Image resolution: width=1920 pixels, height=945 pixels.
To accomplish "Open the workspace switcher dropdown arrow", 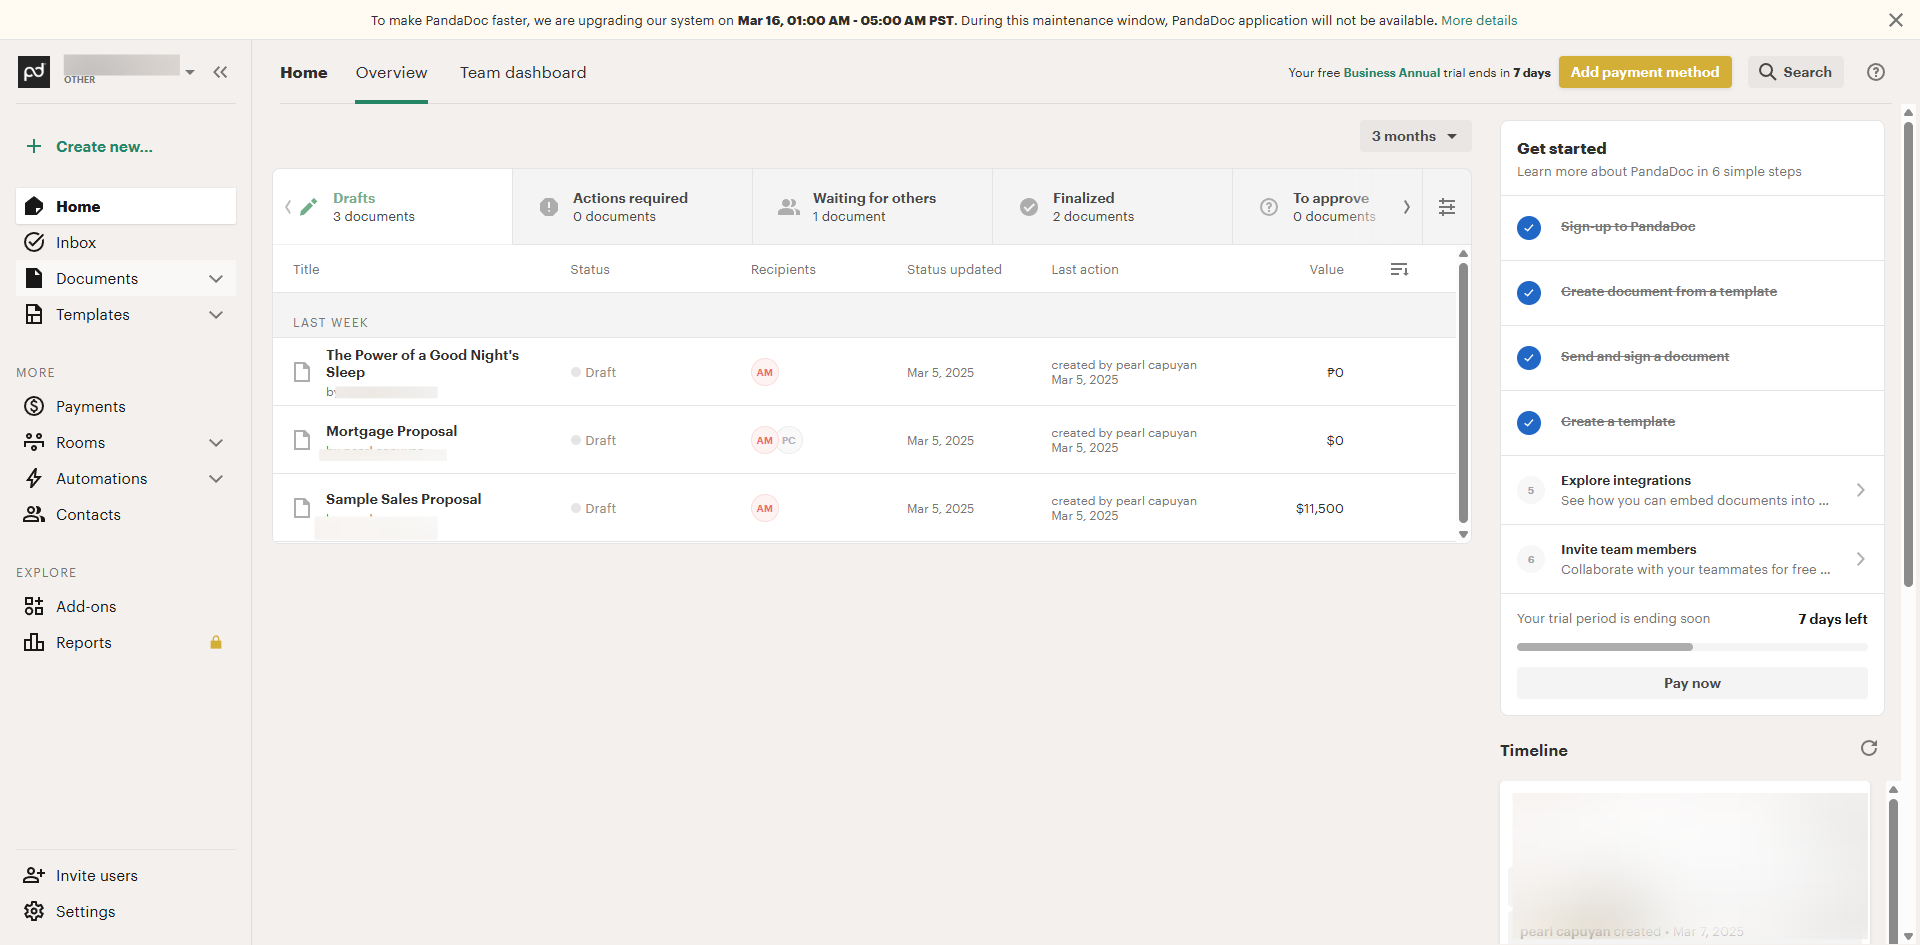I will 190,72.
